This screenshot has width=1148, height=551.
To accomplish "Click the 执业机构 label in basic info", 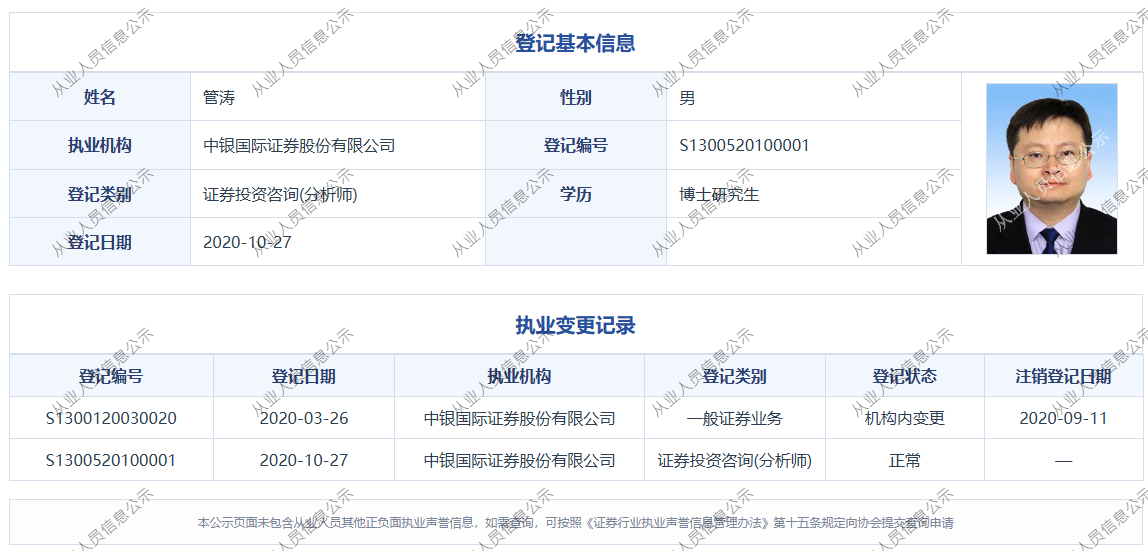I will click(100, 145).
